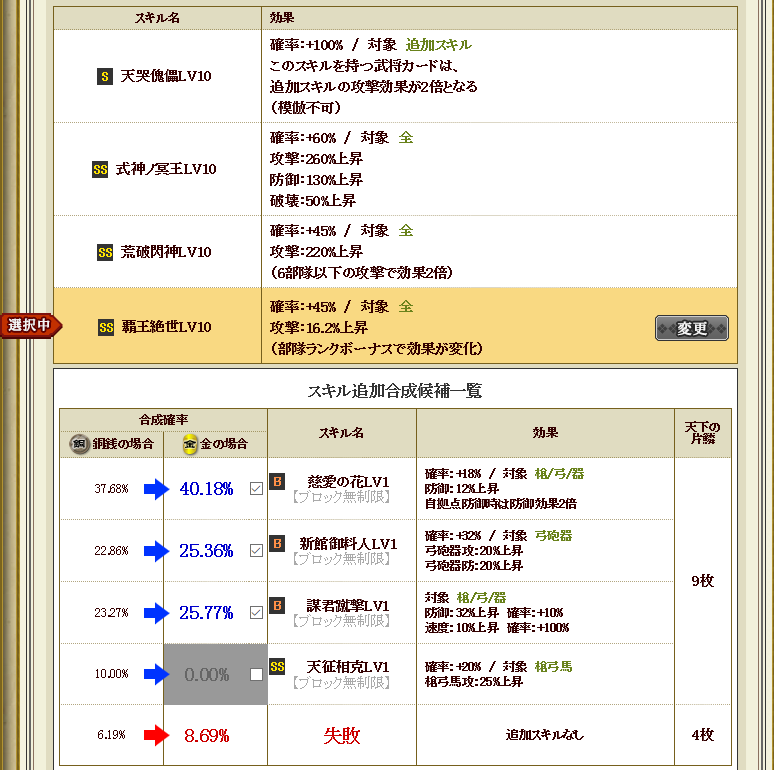Screen dimensions: 774x770
Task: Click the greyed 0.00% probability value
Action: click(x=206, y=674)
